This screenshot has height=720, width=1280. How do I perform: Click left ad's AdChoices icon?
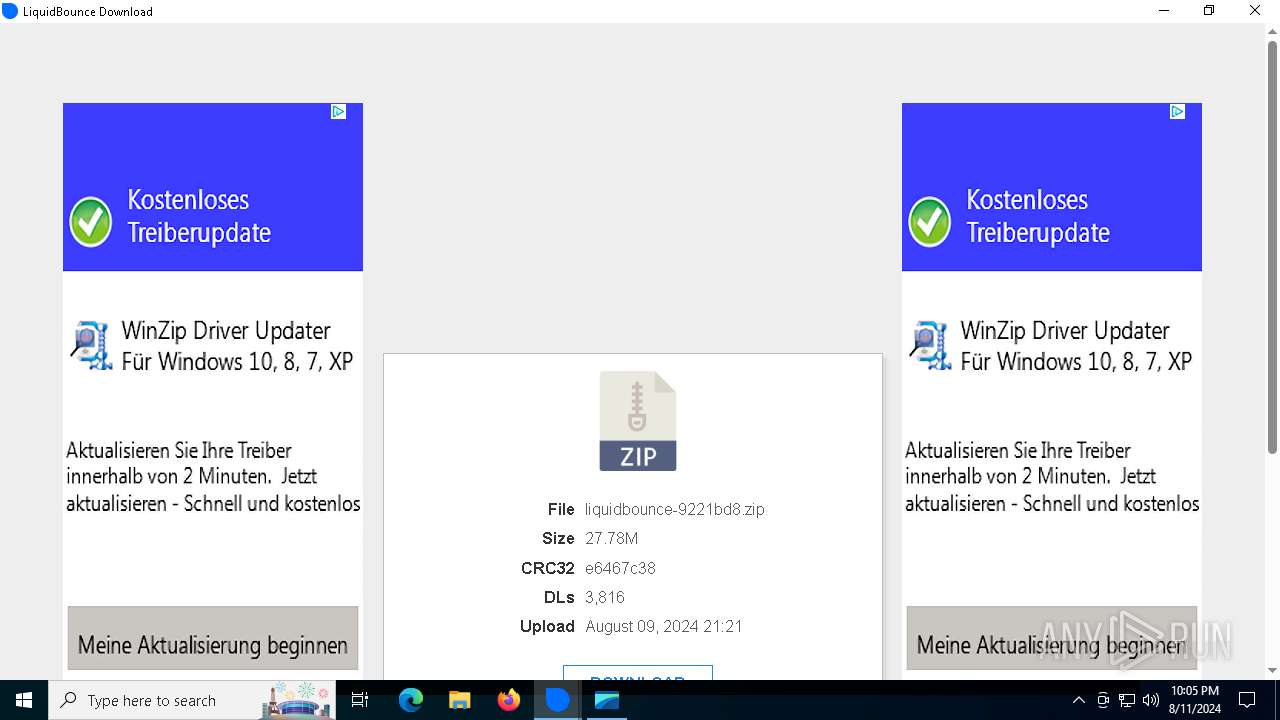339,112
